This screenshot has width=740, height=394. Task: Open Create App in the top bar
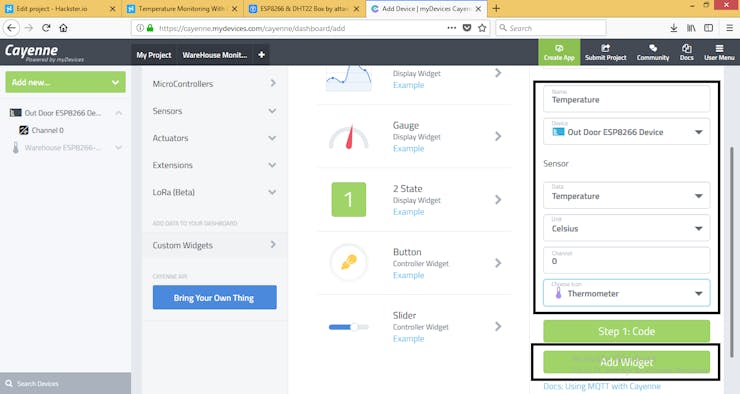click(559, 52)
